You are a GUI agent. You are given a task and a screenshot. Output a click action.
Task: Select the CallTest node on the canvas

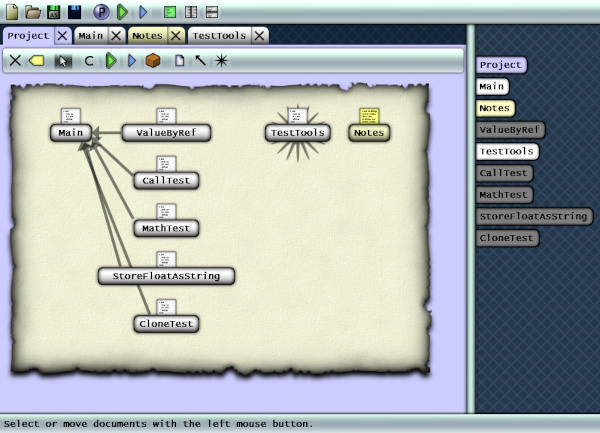pyautogui.click(x=166, y=181)
